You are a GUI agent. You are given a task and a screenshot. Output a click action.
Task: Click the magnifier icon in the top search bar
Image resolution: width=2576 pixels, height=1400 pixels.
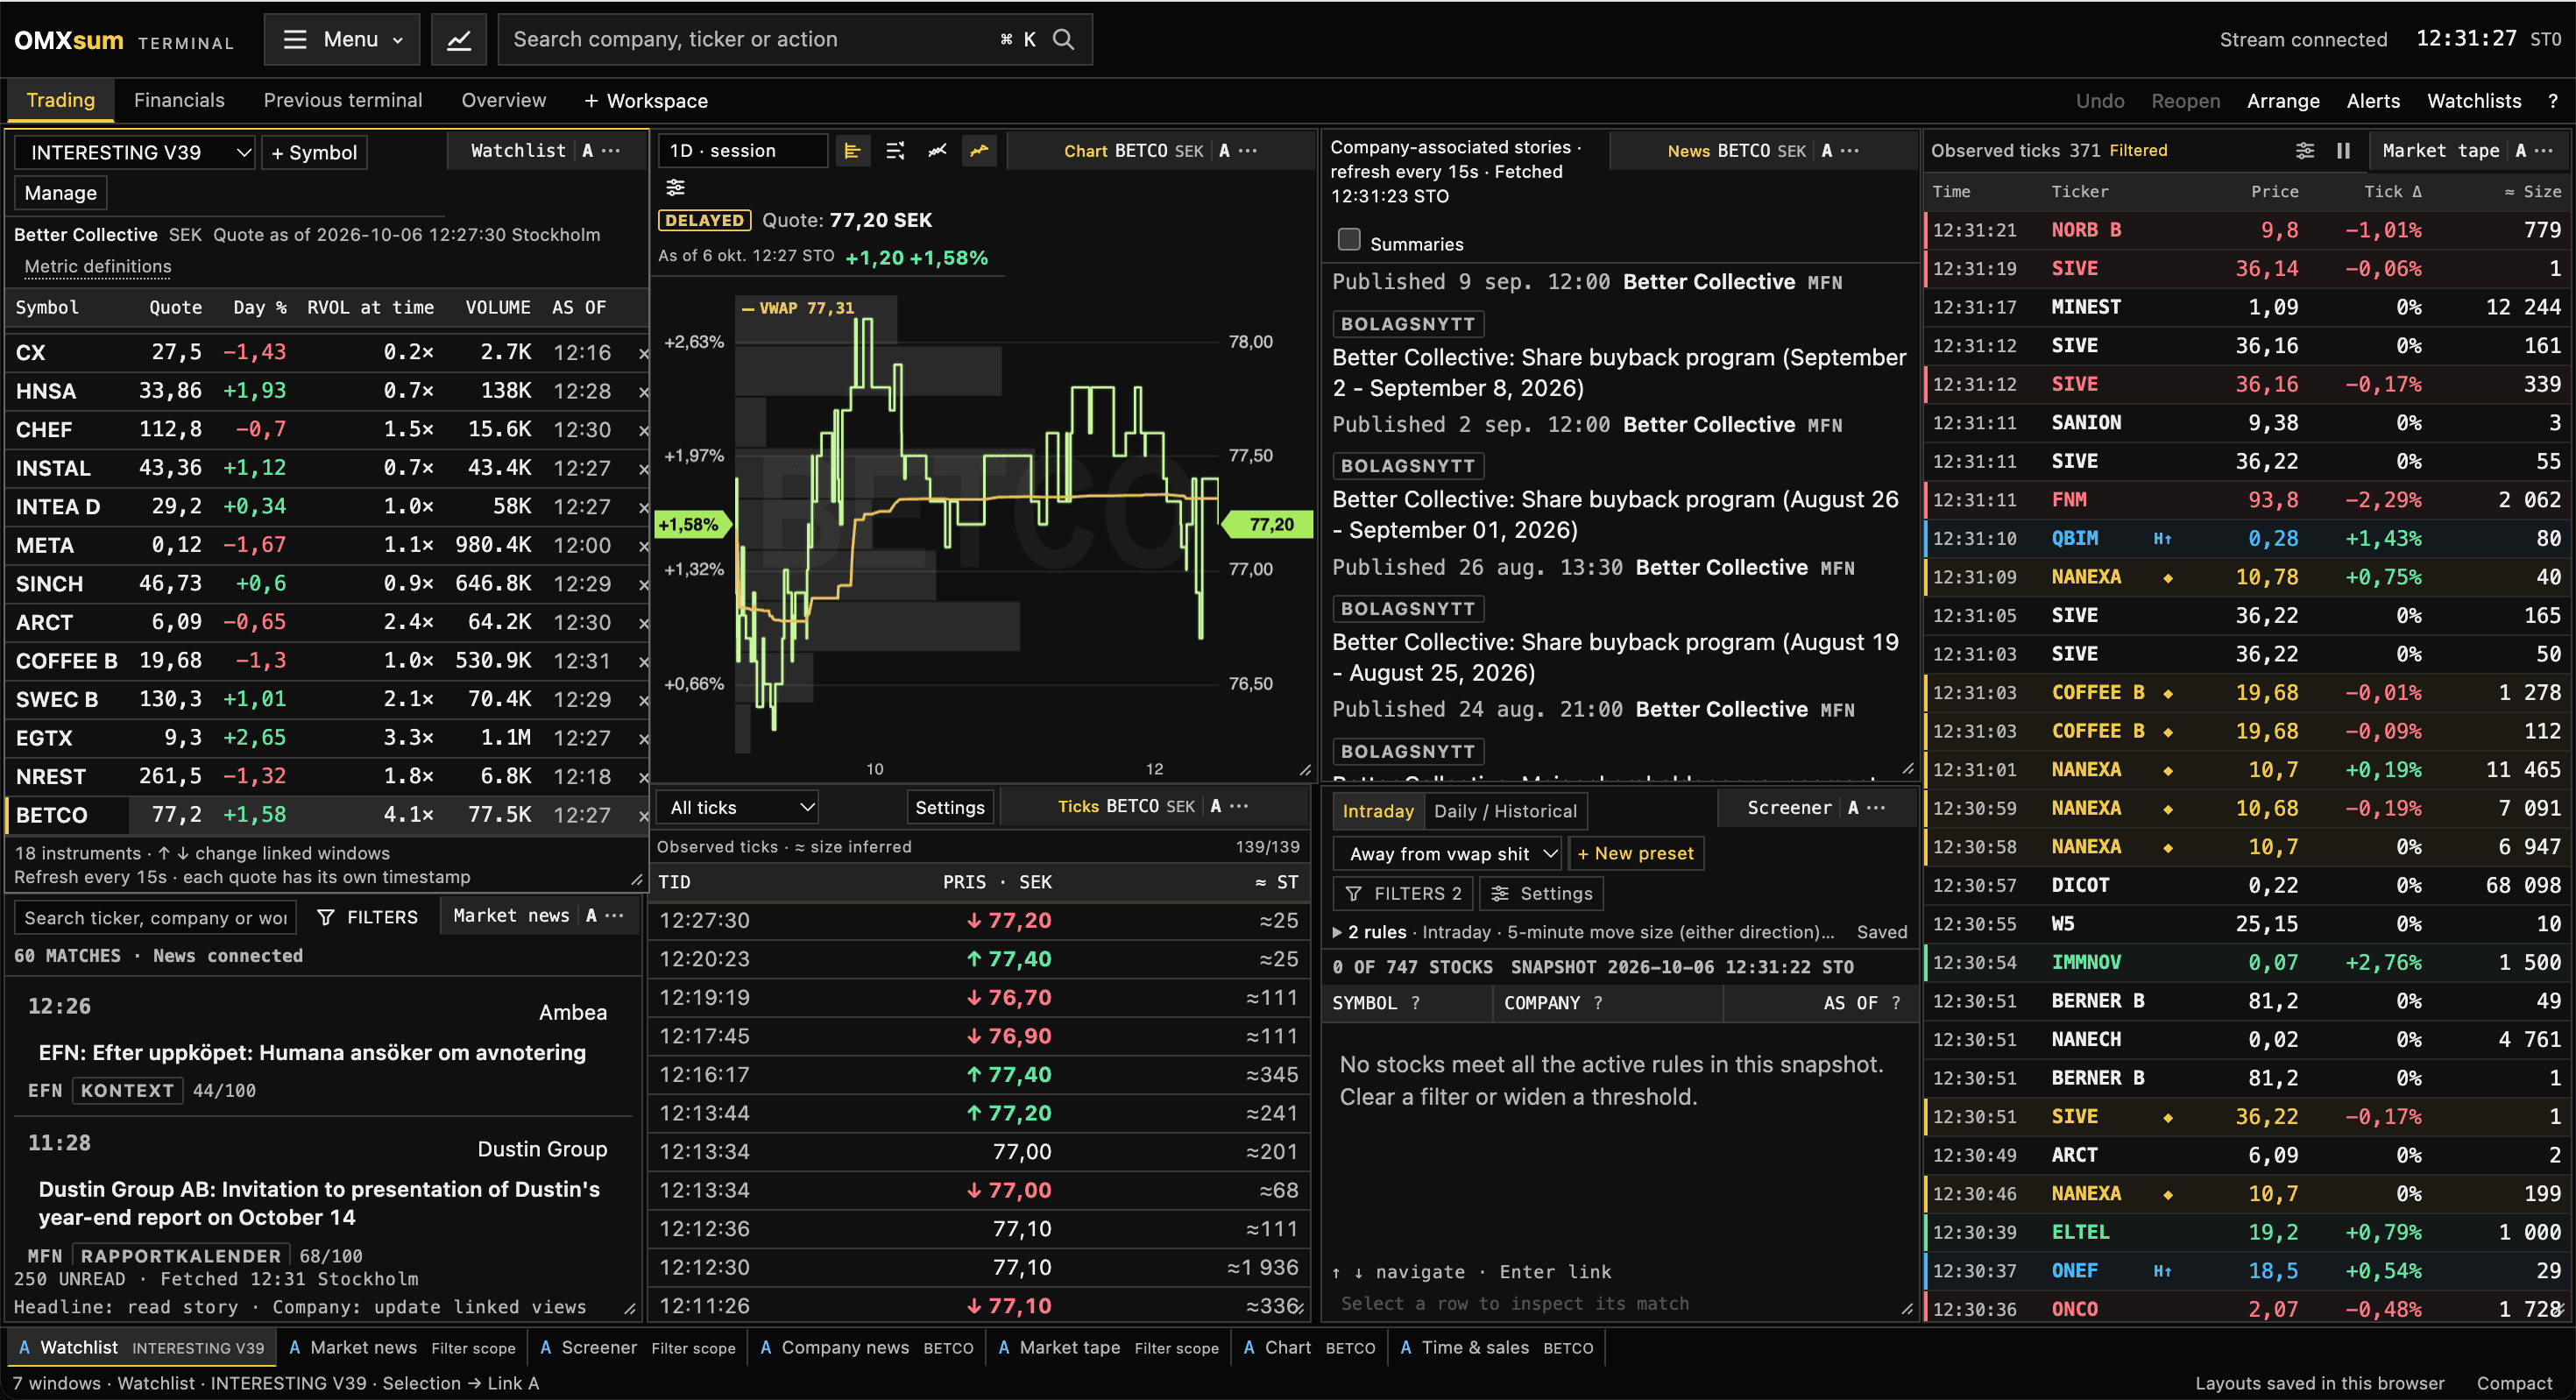1064,40
